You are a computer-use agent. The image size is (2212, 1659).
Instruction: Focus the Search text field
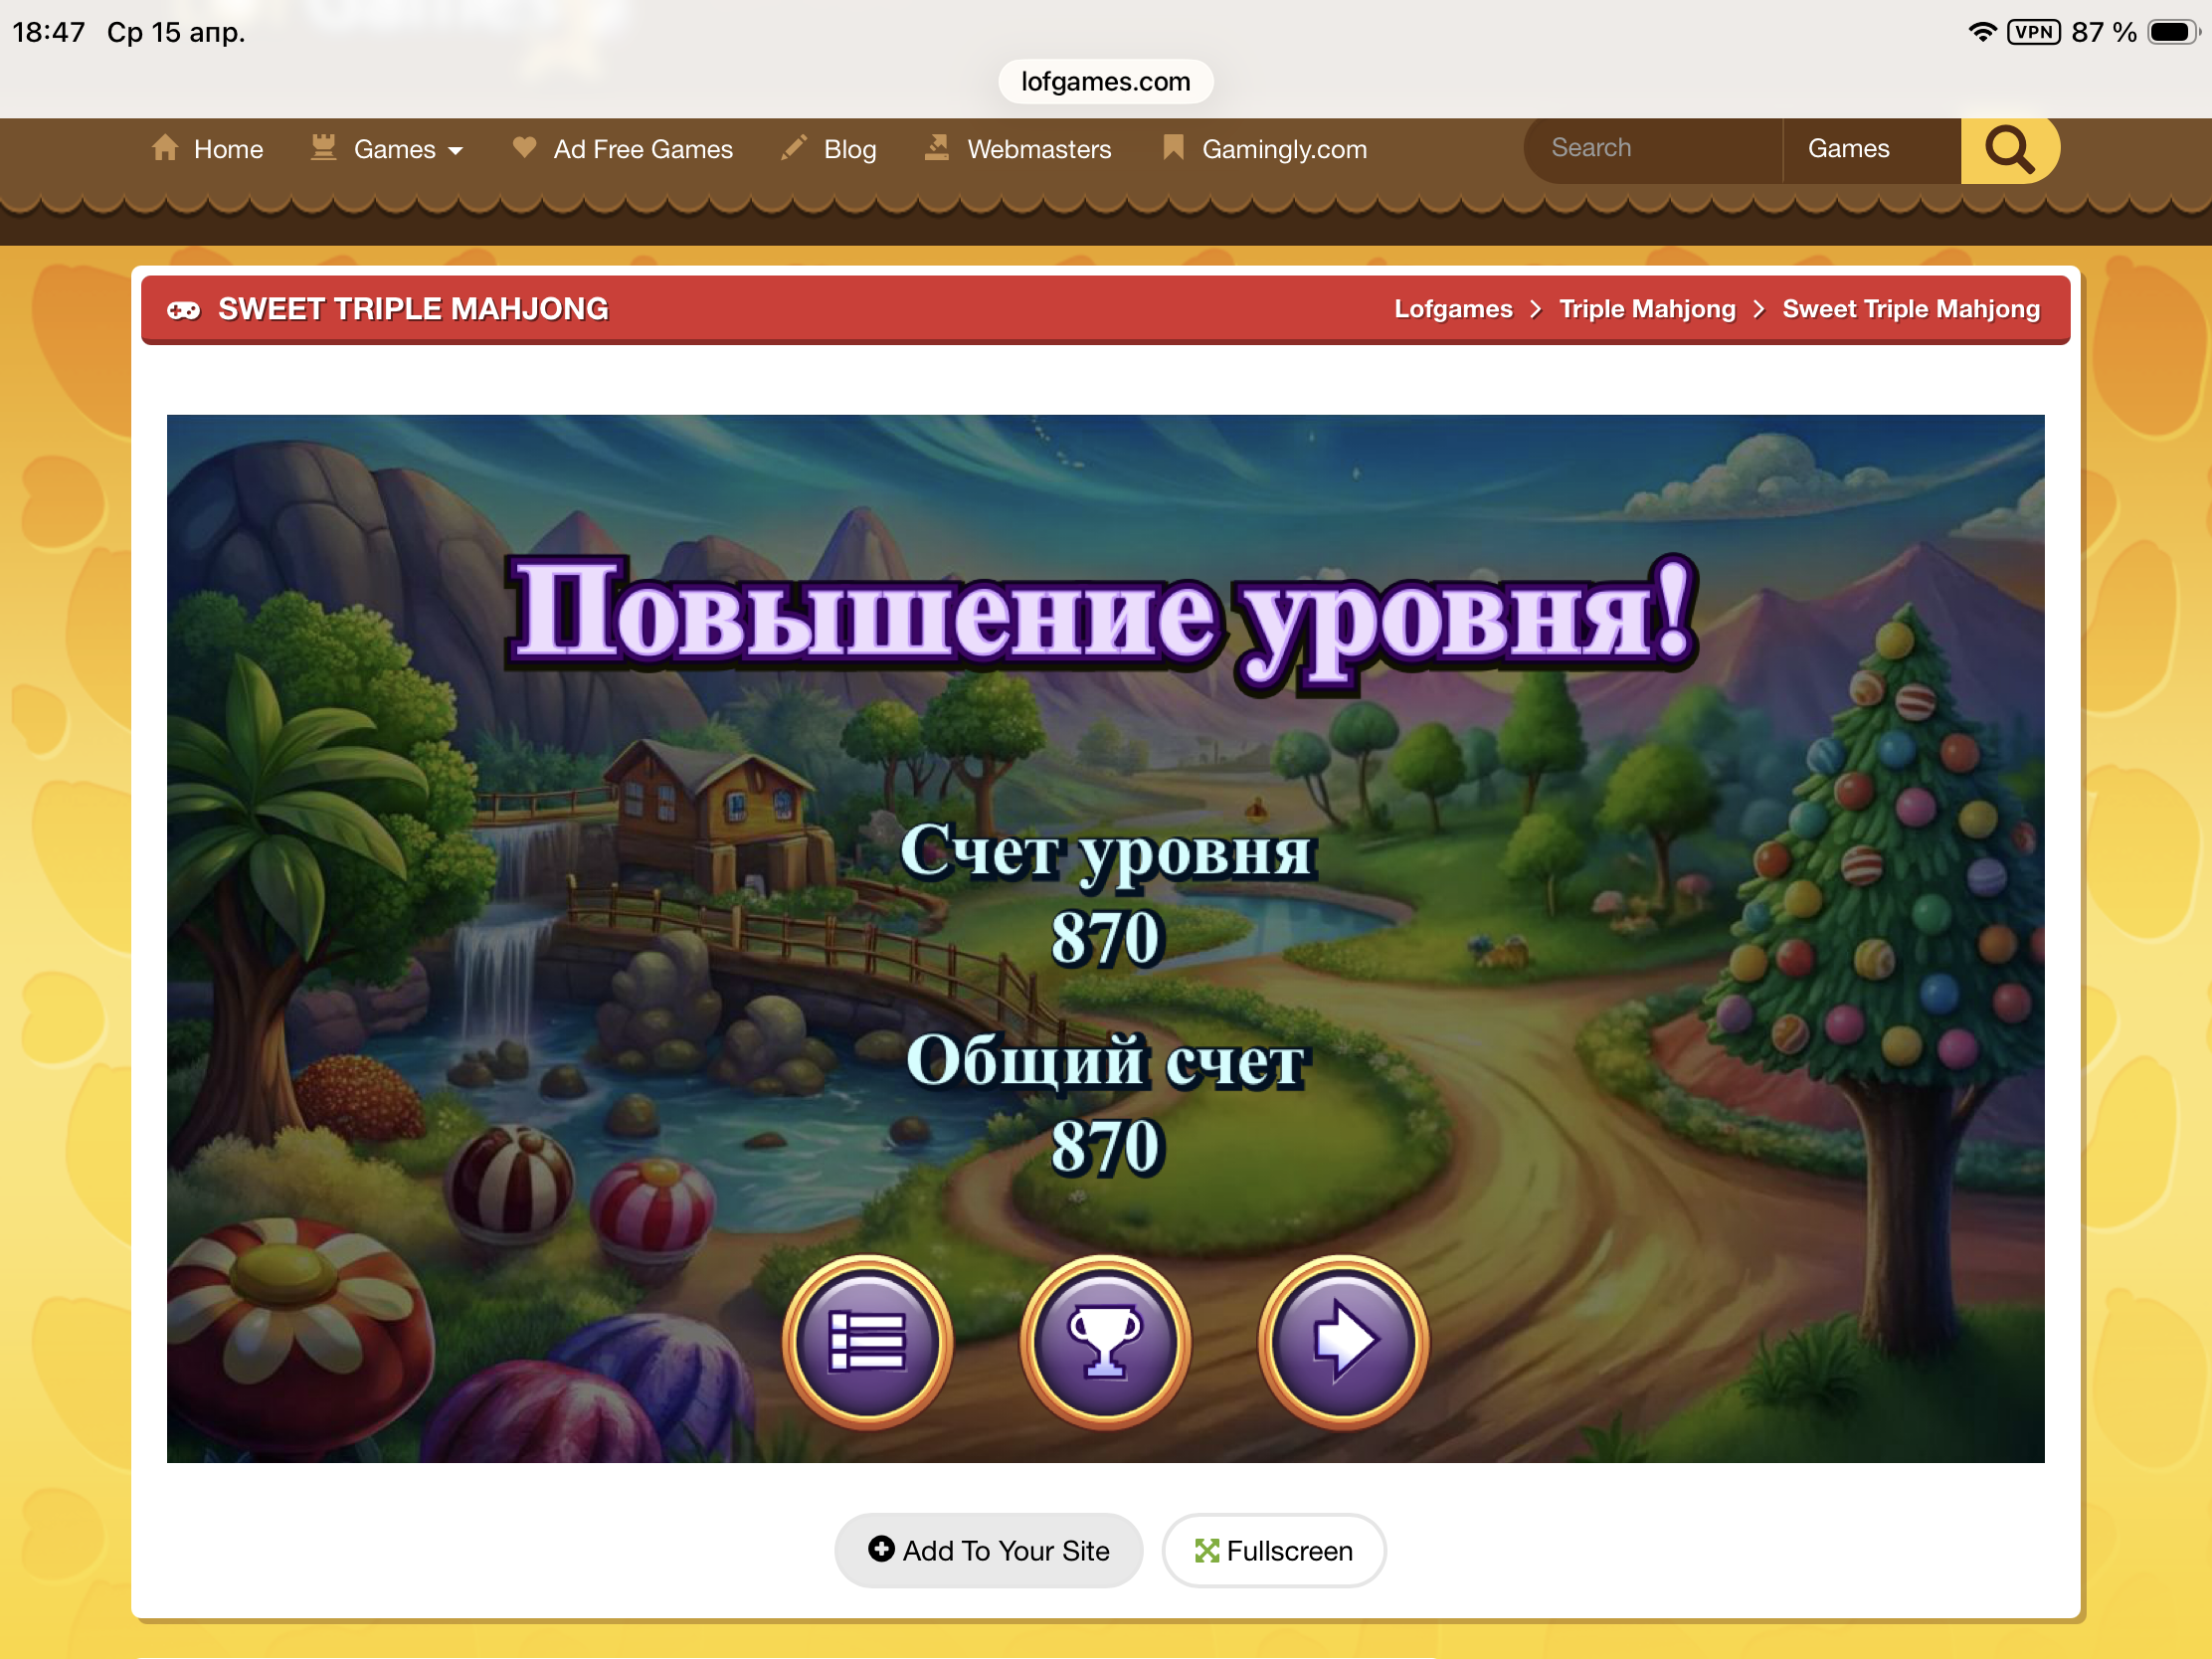pos(1650,148)
